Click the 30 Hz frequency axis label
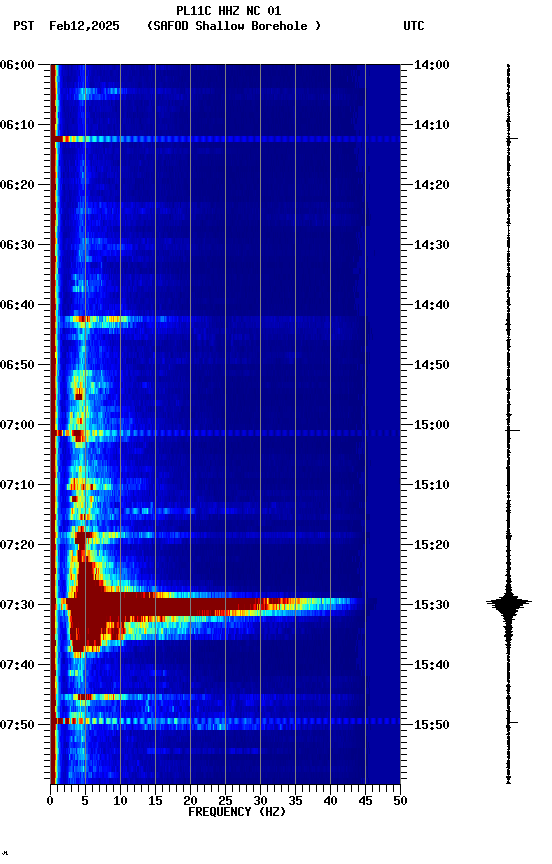The image size is (552, 864). click(260, 801)
